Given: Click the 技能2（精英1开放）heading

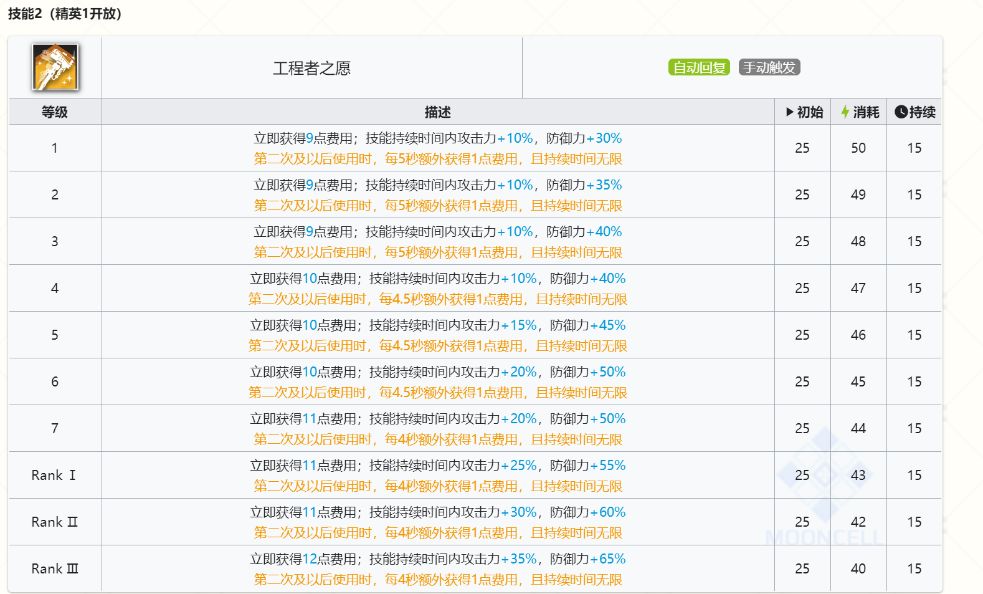Looking at the screenshot, I should click(x=65, y=14).
